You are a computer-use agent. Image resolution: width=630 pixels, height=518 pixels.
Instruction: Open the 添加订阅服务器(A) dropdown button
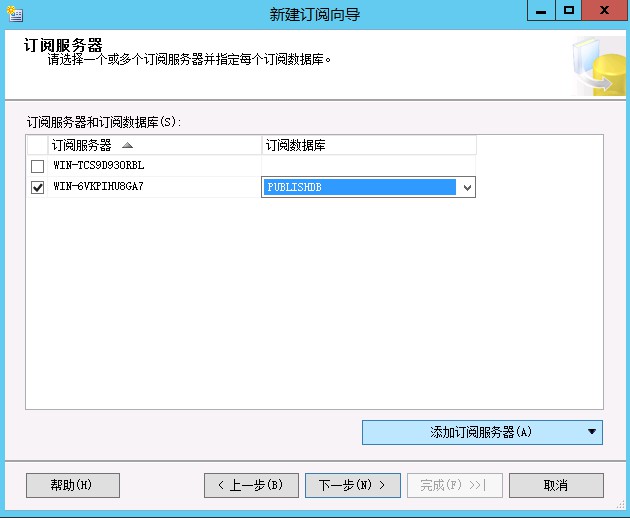coord(482,432)
